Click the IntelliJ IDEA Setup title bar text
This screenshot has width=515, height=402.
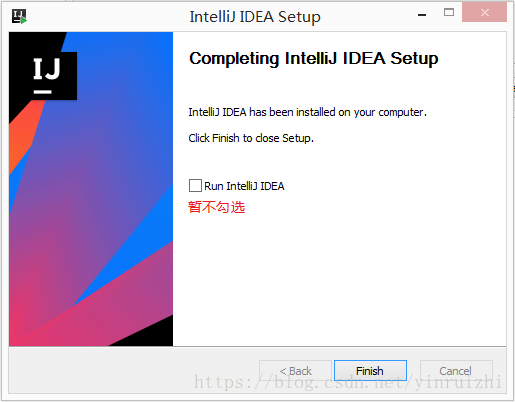click(x=255, y=17)
